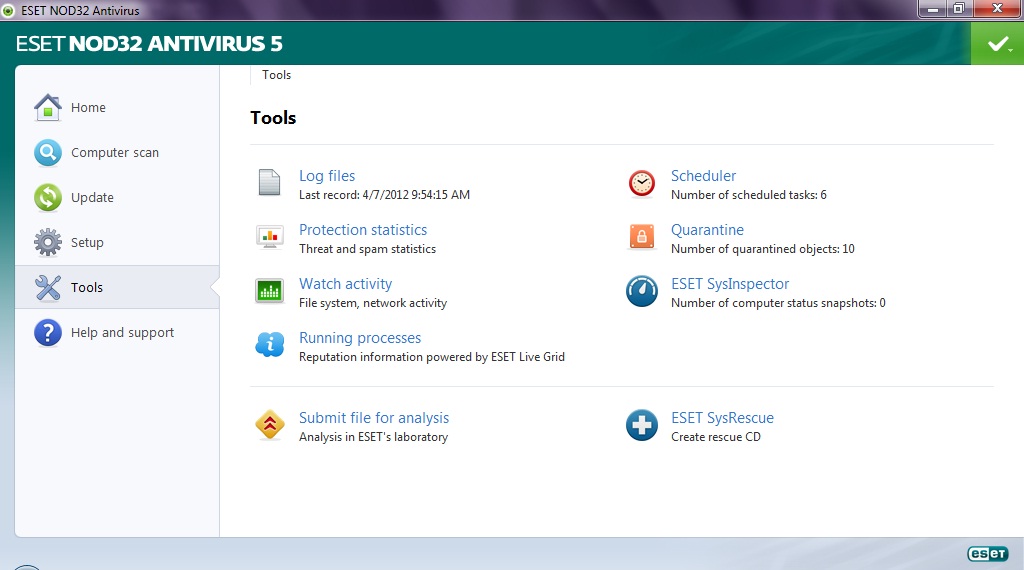Click 'Threat and spam statistics' text
The width and height of the screenshot is (1024, 570).
[367, 249]
